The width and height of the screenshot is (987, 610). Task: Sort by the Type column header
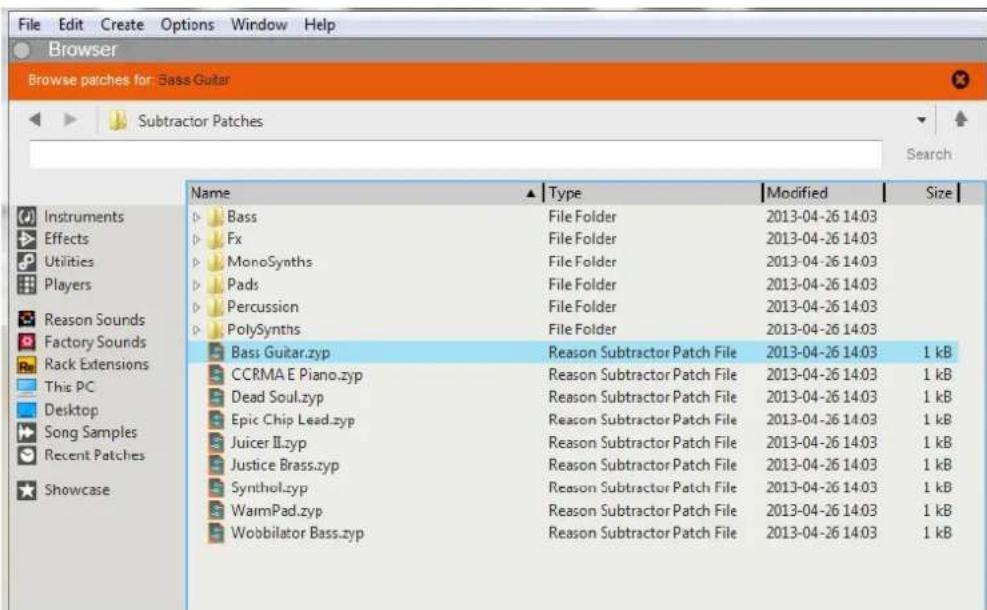[x=653, y=193]
